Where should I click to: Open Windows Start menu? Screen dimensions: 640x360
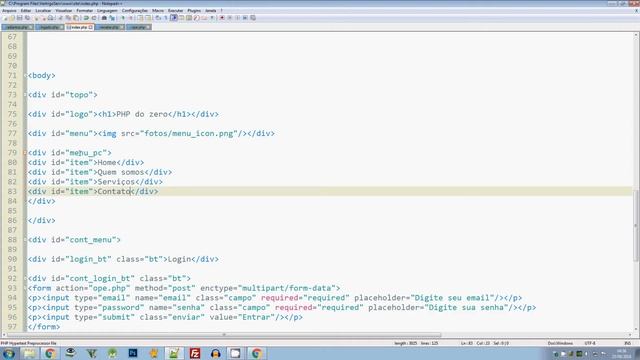pyautogui.click(x=9, y=353)
